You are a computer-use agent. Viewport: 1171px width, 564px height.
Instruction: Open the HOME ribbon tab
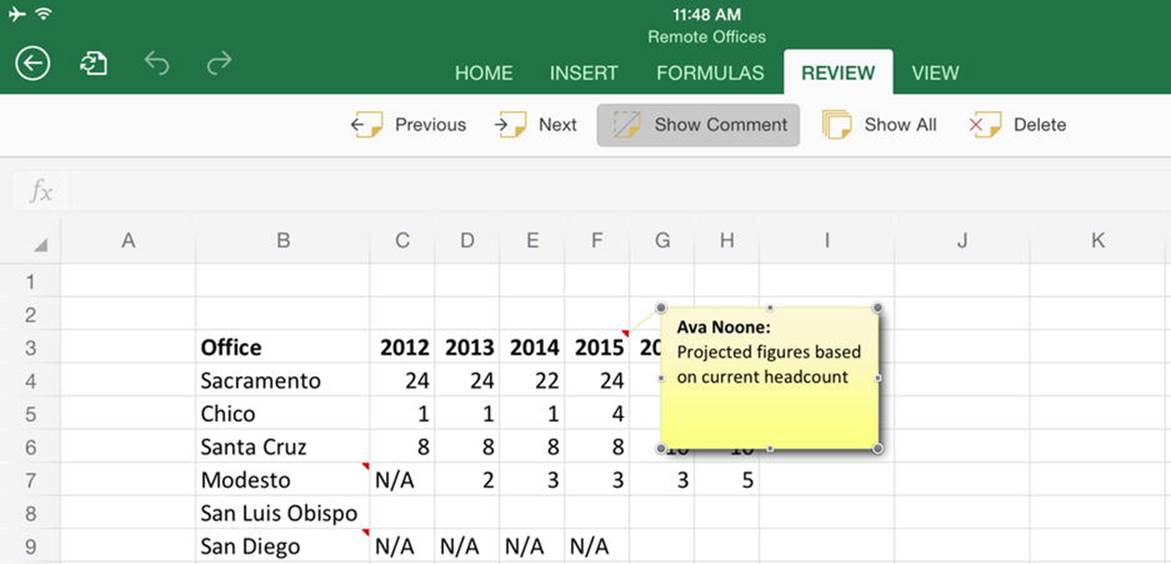coord(484,73)
